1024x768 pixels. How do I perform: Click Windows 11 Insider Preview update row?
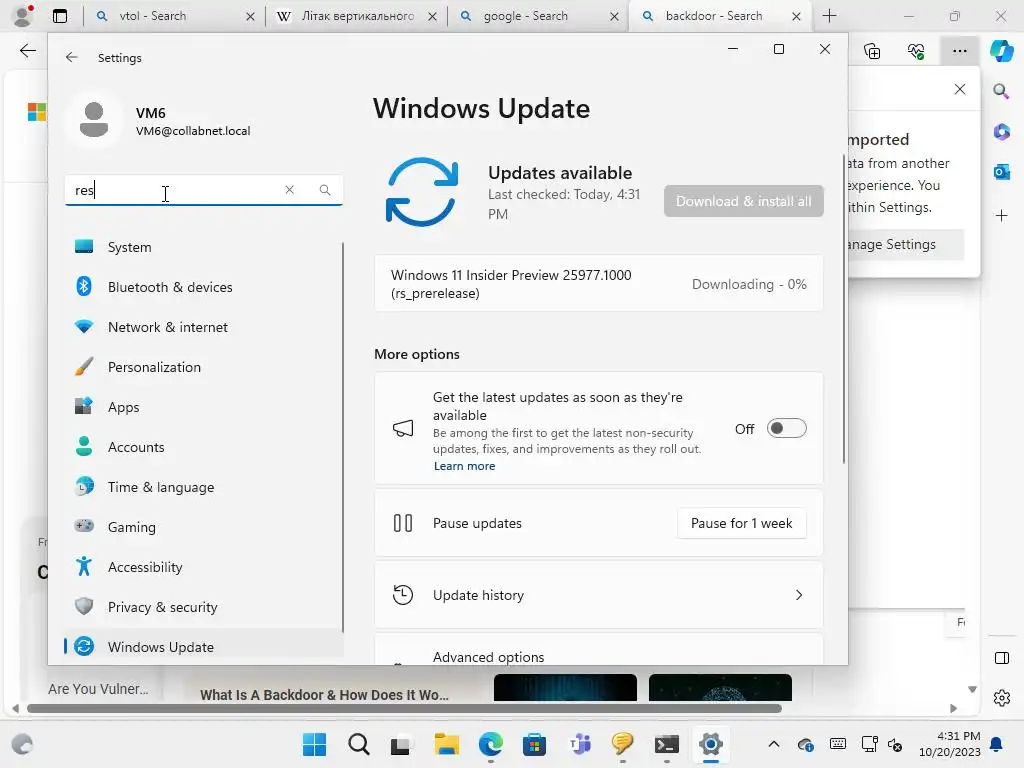[x=598, y=284]
